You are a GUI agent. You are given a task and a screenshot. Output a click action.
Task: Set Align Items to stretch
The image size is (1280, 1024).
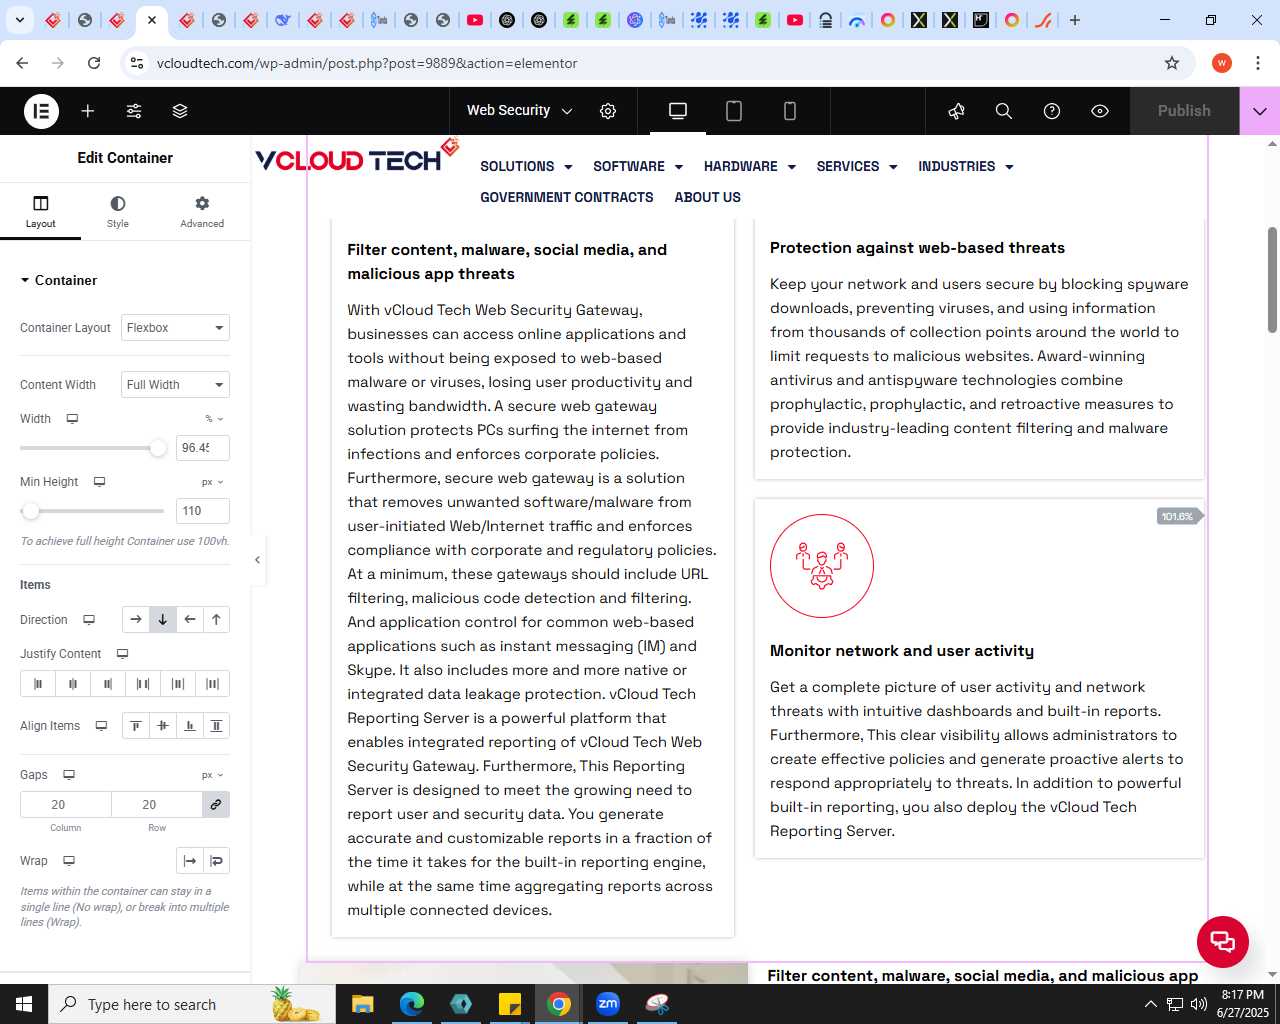click(x=216, y=726)
